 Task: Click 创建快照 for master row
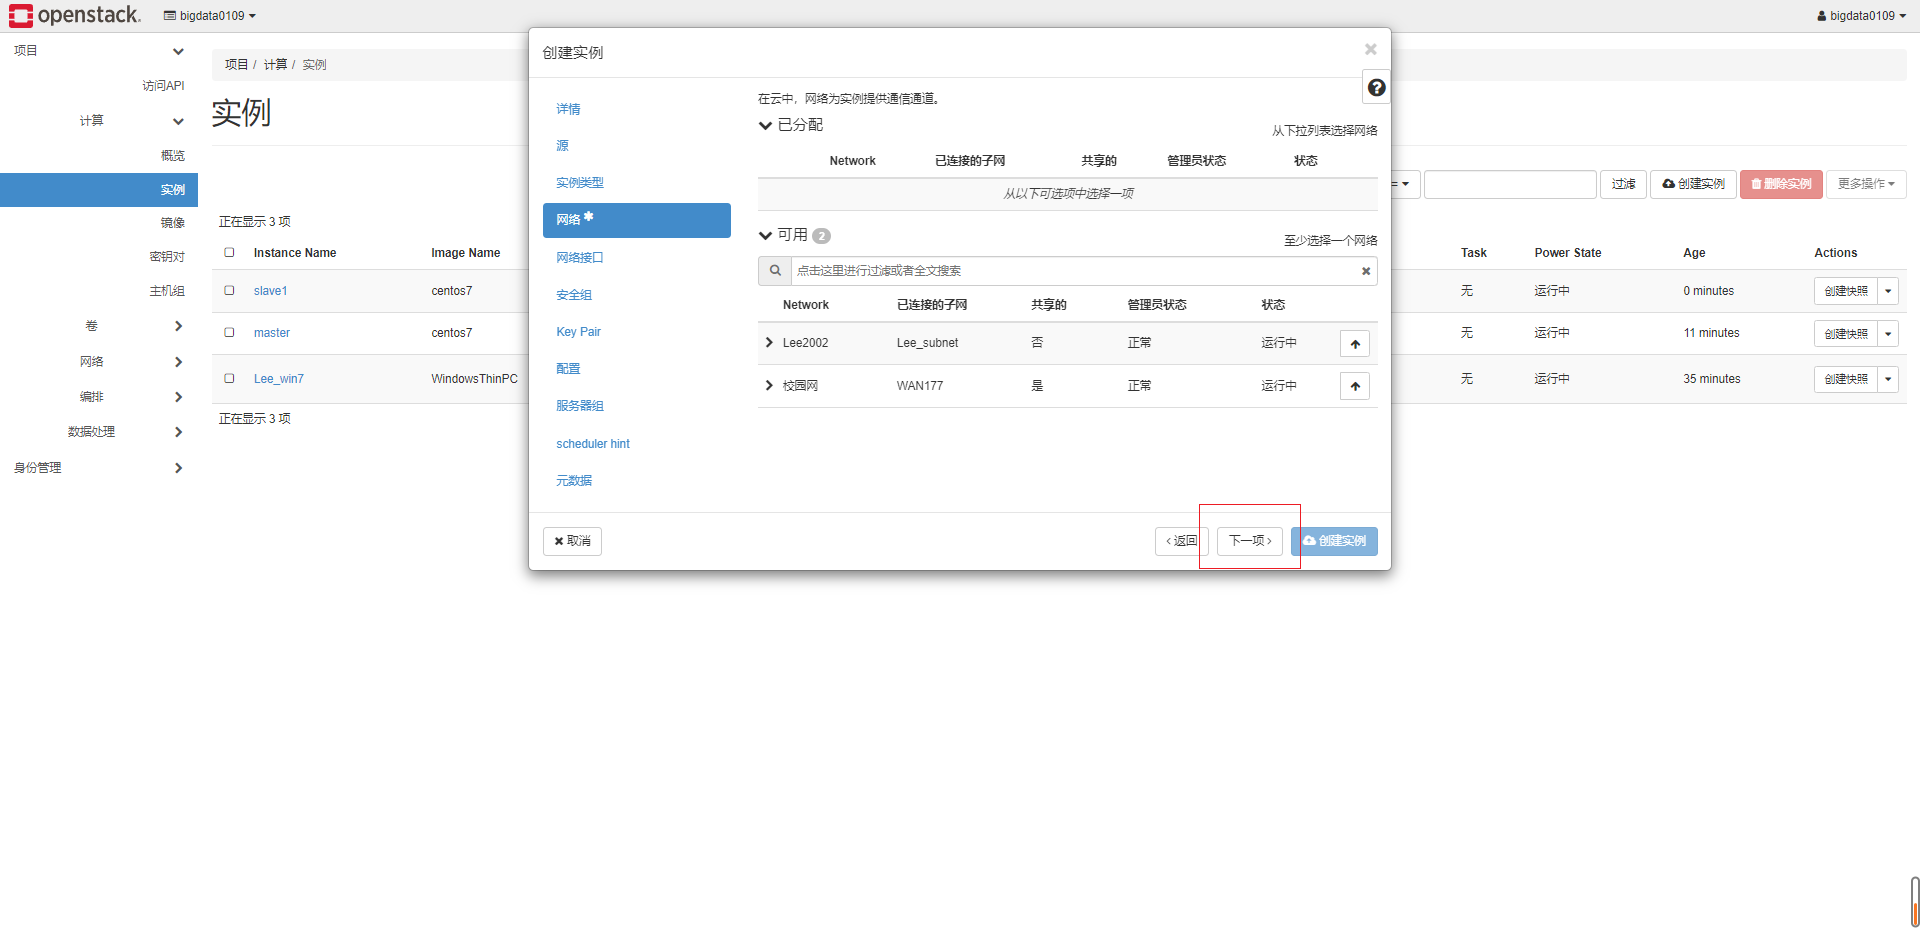[x=1845, y=333]
